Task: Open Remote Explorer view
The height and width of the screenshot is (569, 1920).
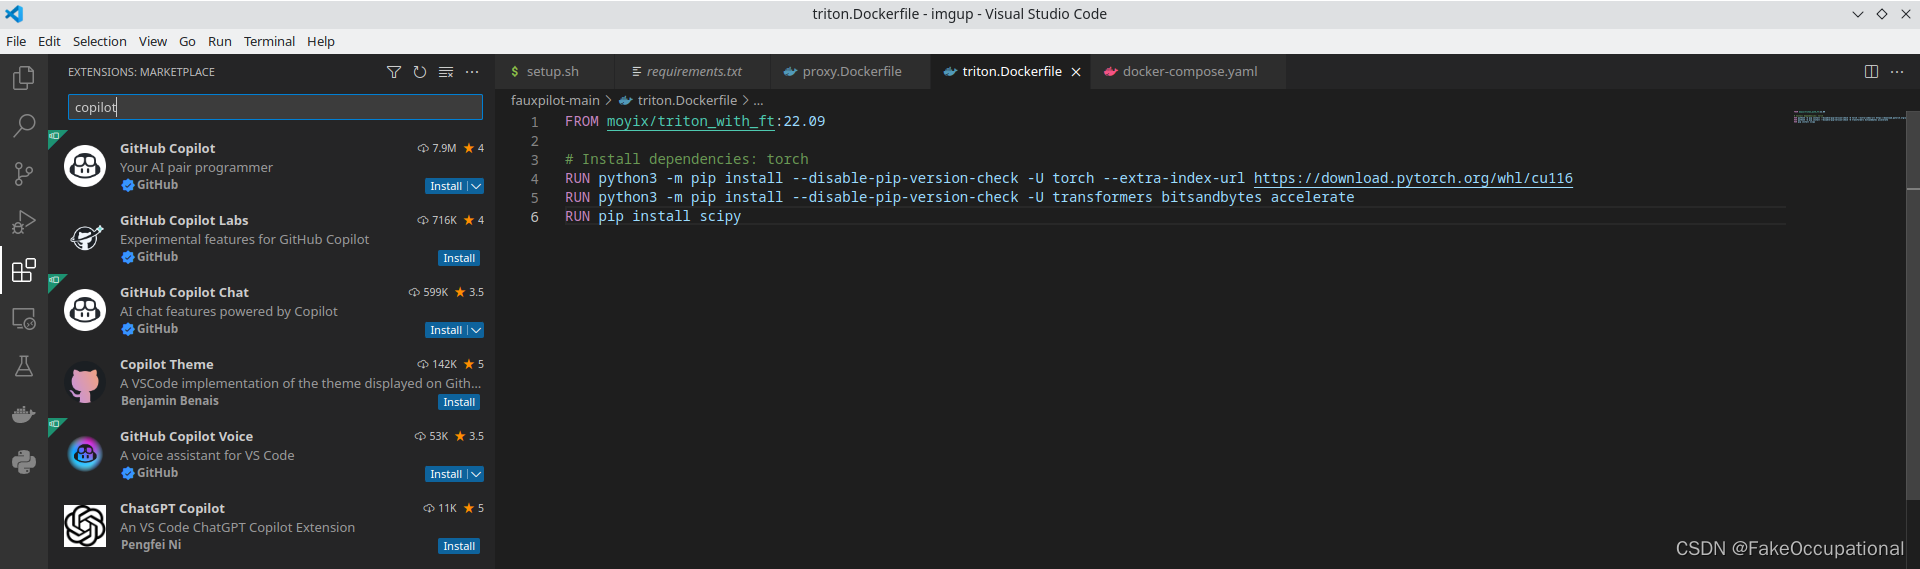Action: click(23, 319)
